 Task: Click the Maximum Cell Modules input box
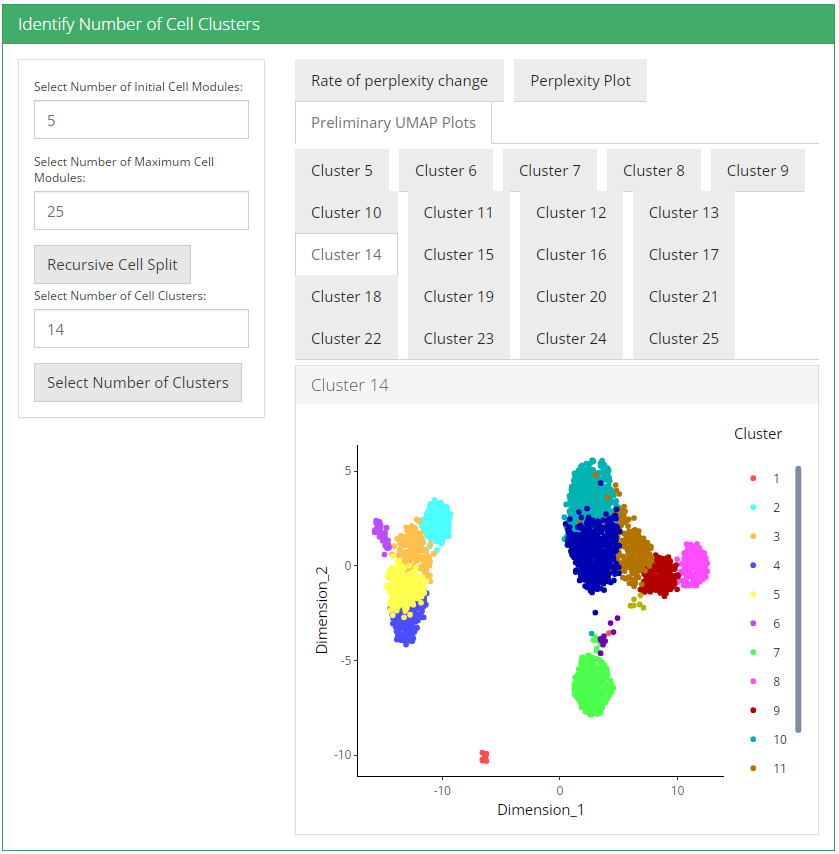click(141, 211)
